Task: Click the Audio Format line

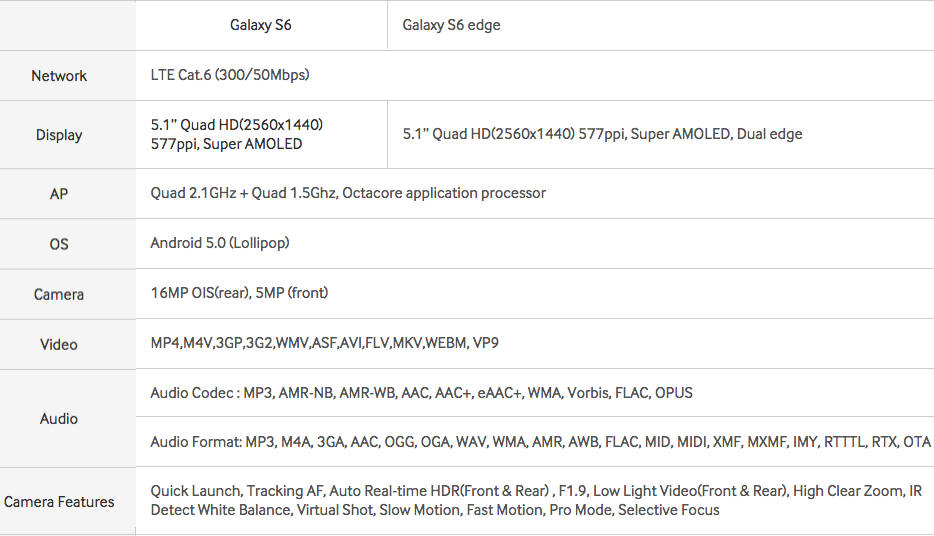Action: 540,442
